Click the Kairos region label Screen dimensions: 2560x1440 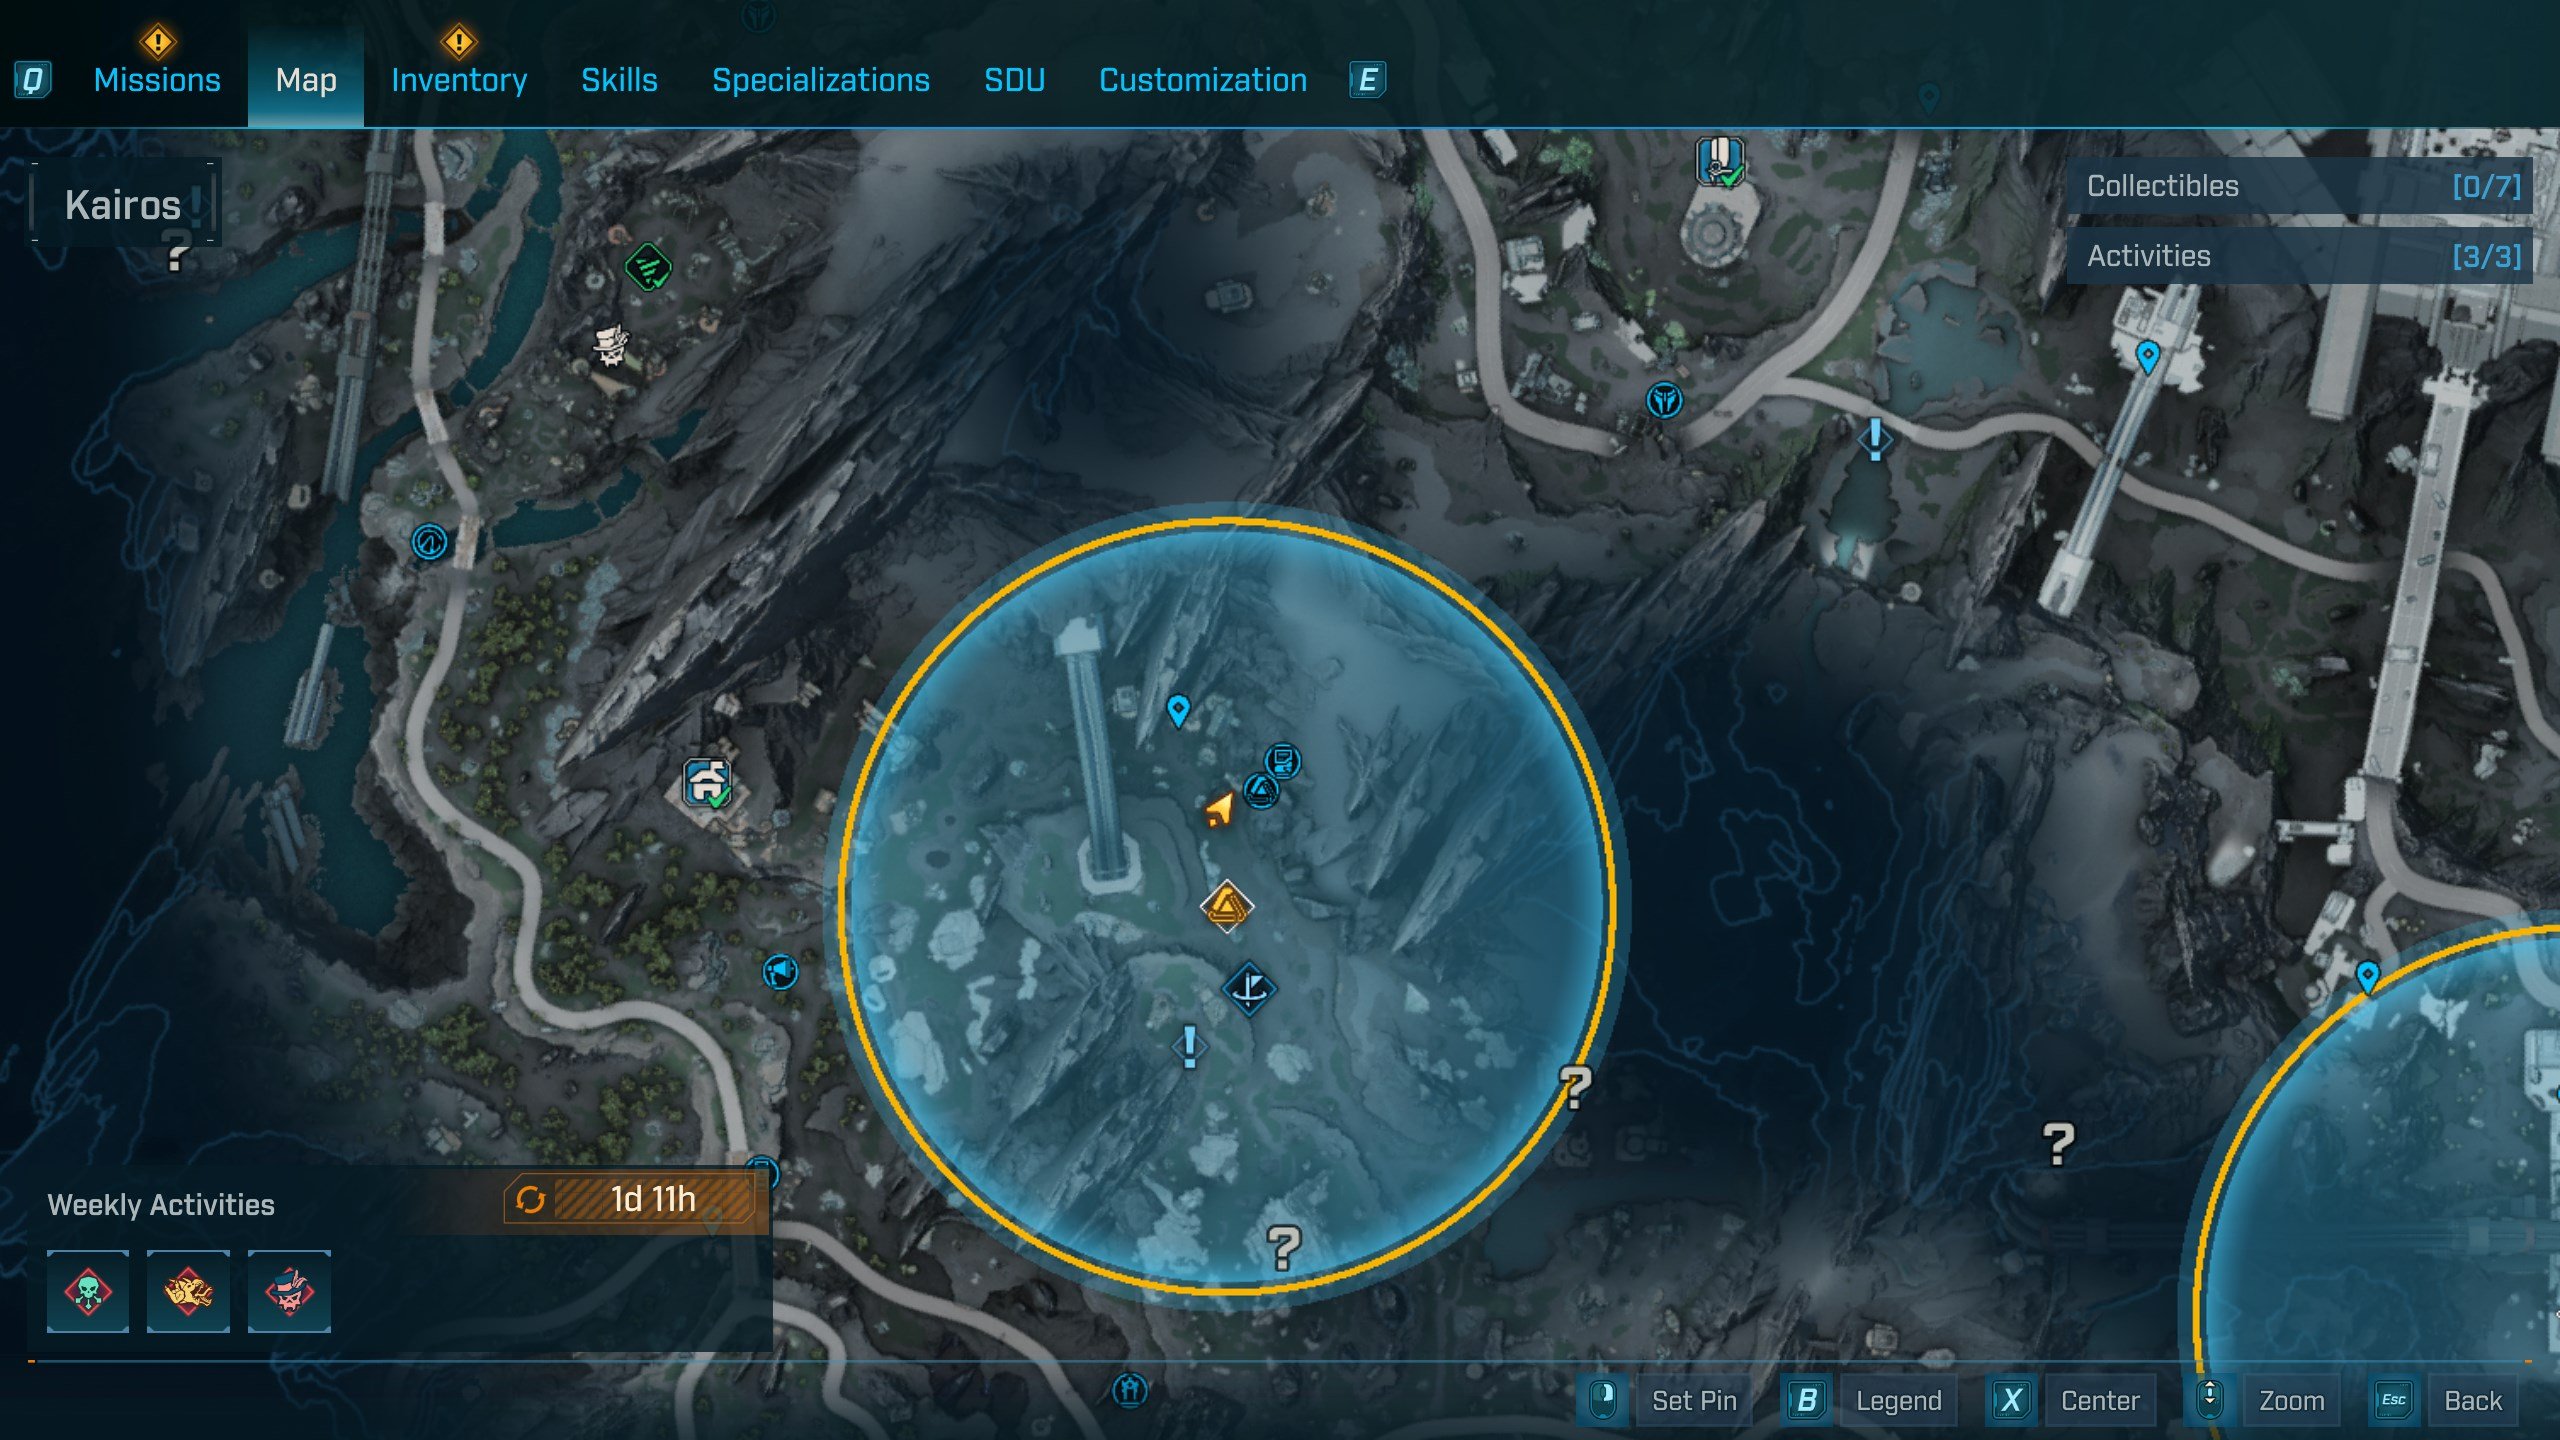(123, 205)
